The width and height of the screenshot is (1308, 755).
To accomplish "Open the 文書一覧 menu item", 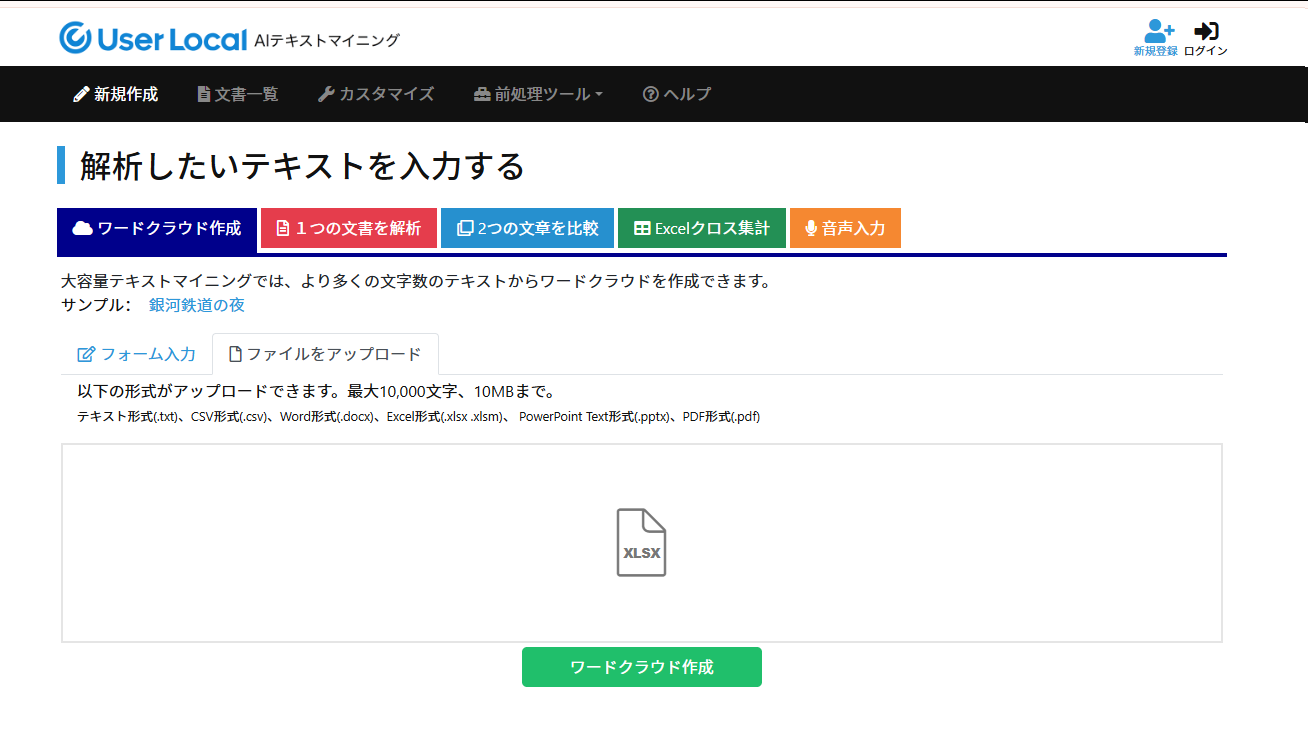I will point(237,93).
